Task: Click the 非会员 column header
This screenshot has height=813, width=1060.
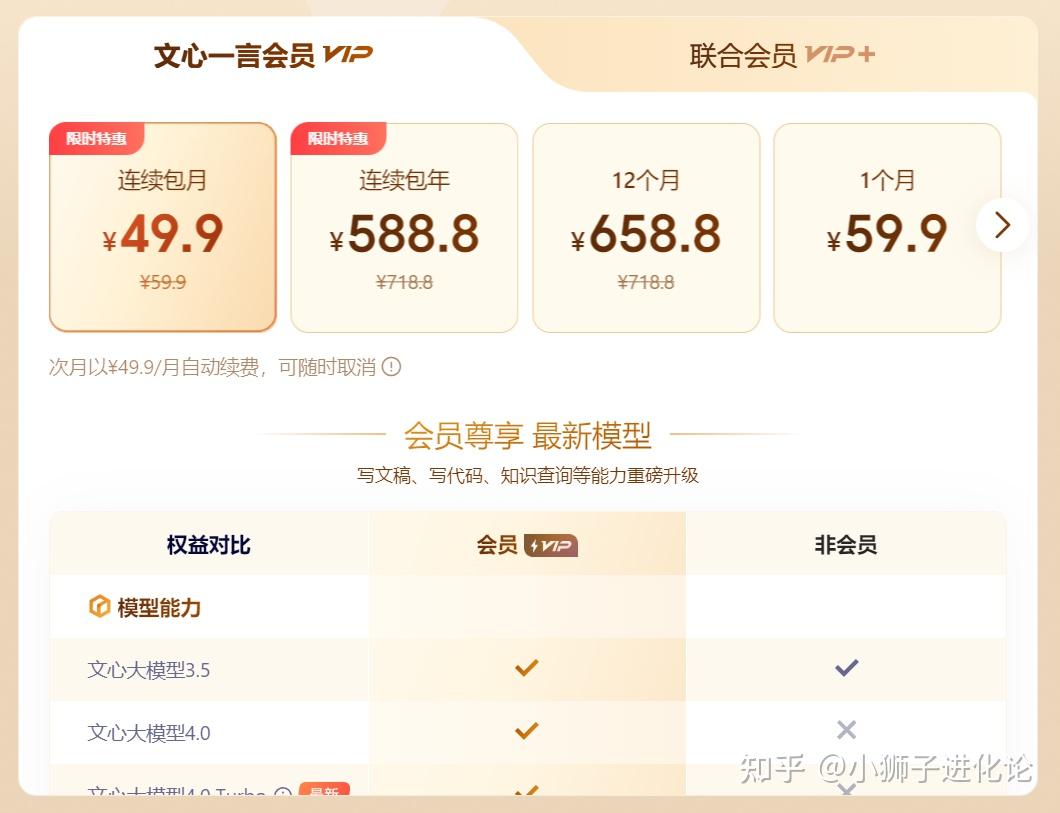Action: click(846, 545)
